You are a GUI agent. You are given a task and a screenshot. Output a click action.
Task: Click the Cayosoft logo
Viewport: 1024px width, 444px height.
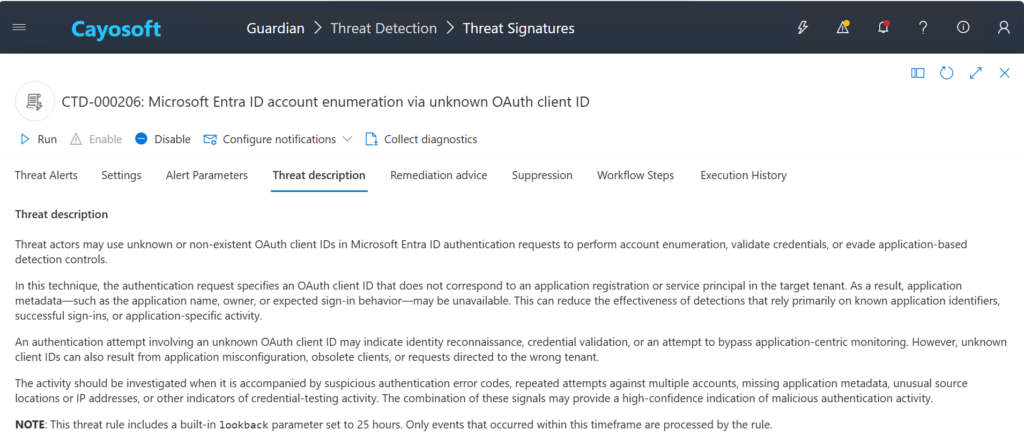(x=116, y=29)
